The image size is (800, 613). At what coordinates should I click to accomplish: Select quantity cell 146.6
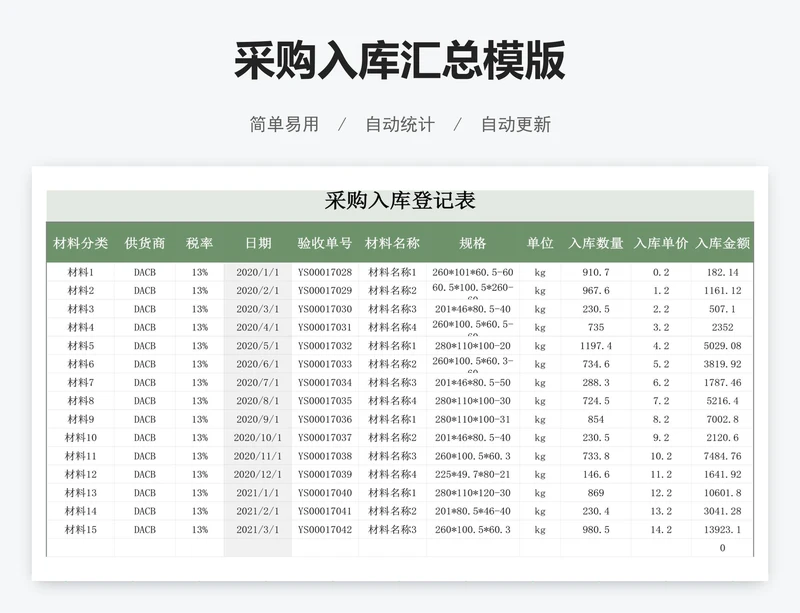click(596, 474)
